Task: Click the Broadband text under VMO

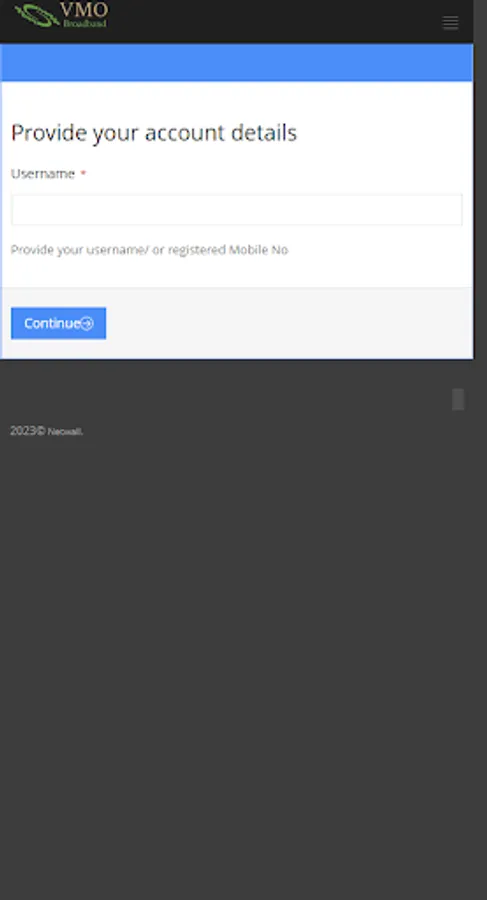Action: (85, 24)
